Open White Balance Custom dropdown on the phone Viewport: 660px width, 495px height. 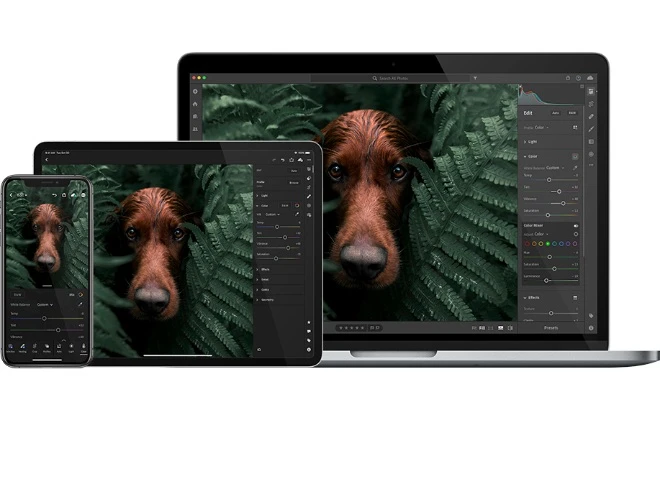pyautogui.click(x=45, y=305)
